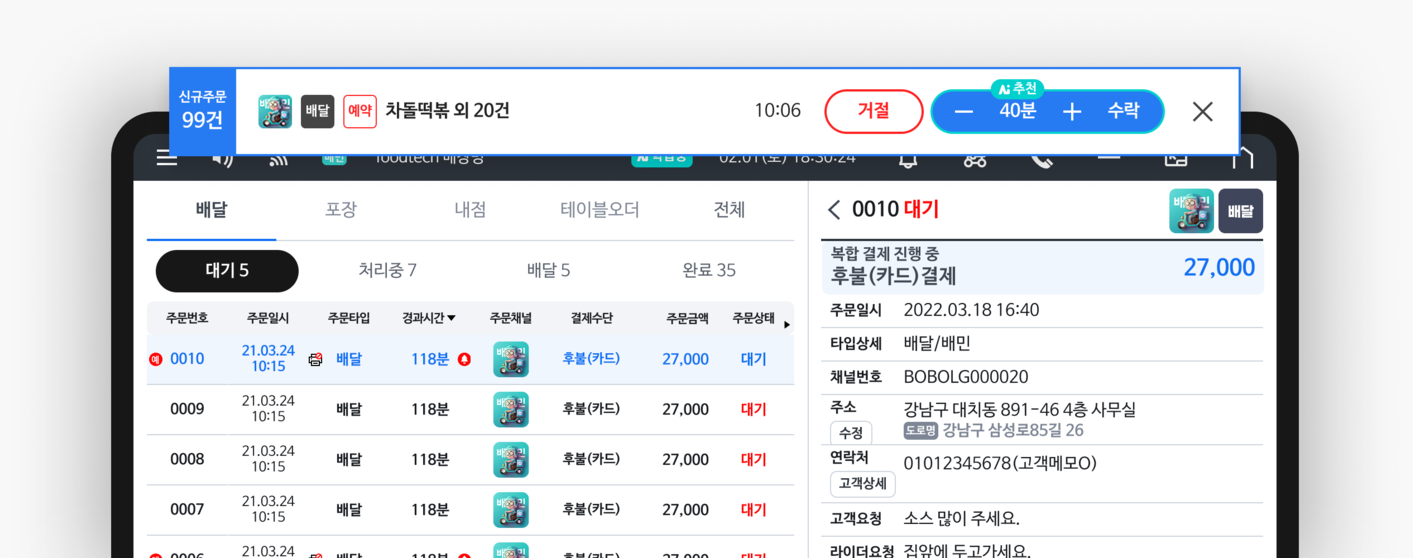Open the phone call icon in top bar
The image size is (1413, 558).
coord(1042,160)
